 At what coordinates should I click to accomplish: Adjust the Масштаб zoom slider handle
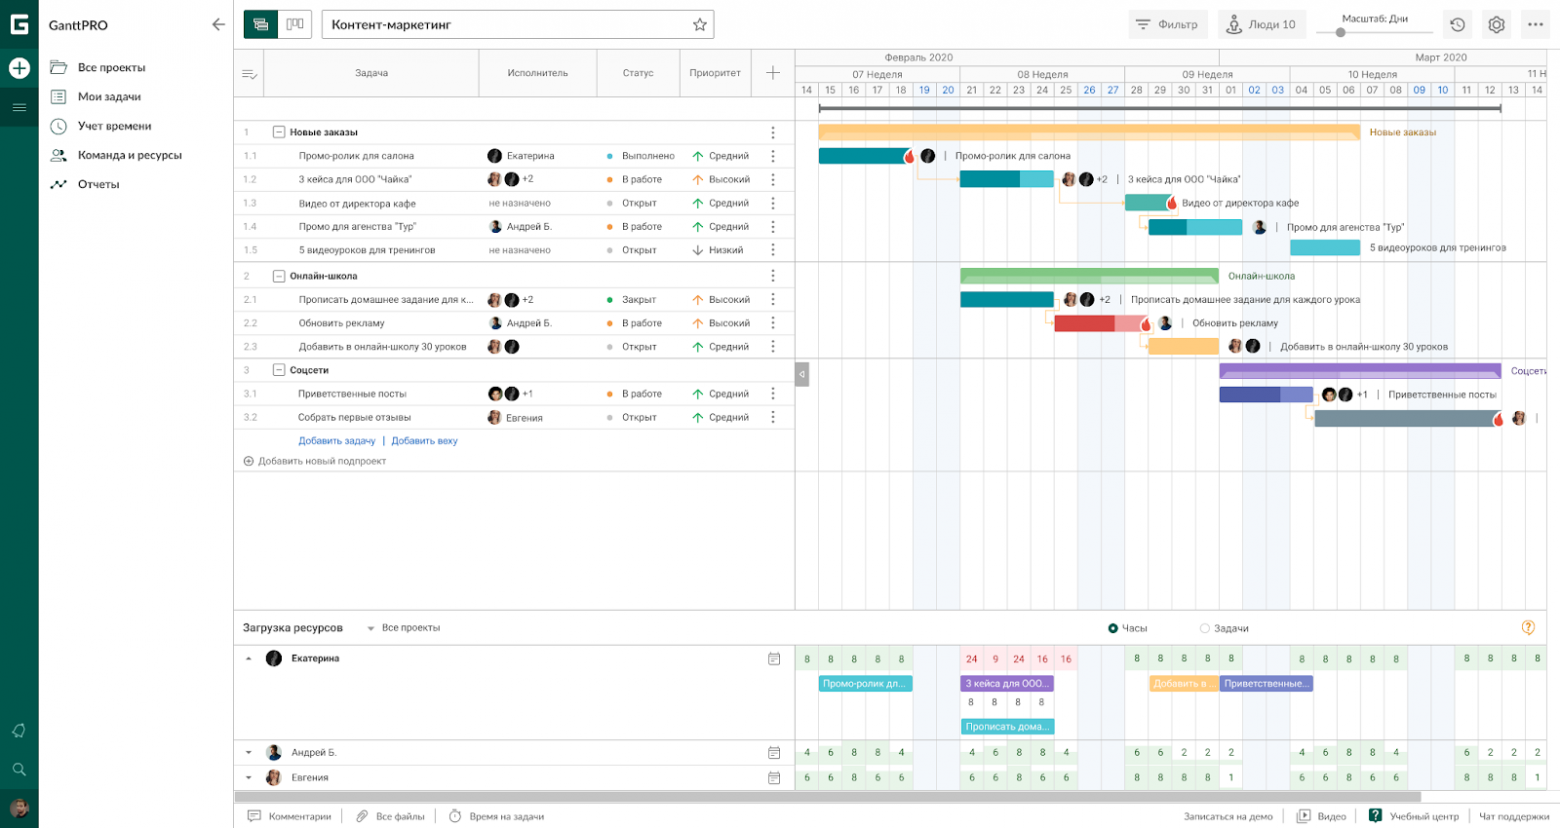(1340, 32)
